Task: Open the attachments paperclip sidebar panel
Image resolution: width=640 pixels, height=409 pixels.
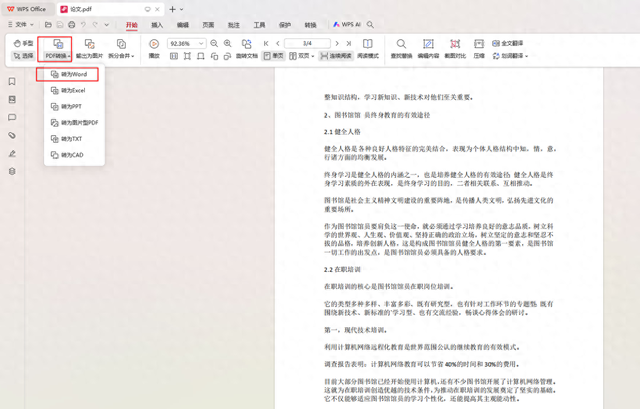Action: tap(12, 136)
